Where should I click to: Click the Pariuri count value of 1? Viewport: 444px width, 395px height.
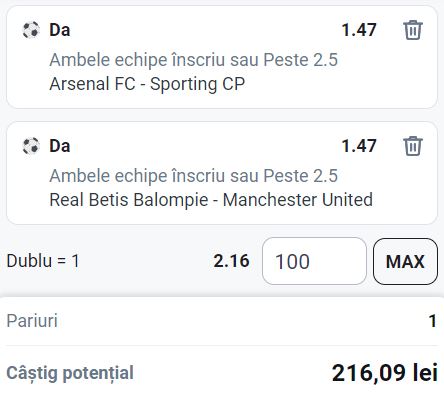click(x=433, y=321)
